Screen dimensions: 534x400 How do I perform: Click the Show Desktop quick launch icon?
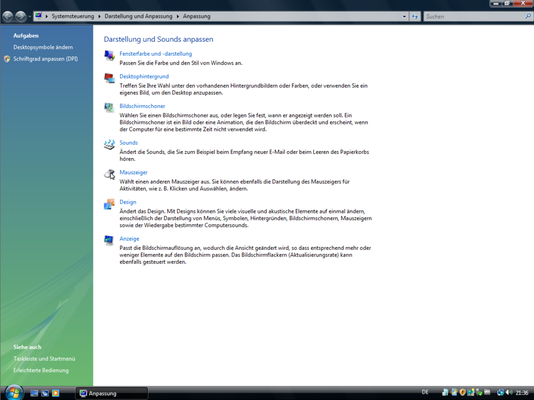[x=34, y=393]
